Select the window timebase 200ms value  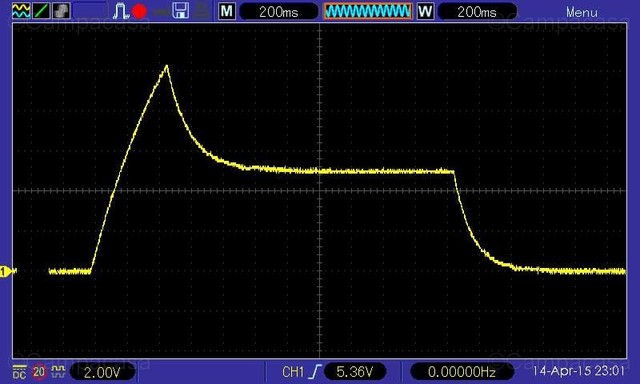point(477,11)
